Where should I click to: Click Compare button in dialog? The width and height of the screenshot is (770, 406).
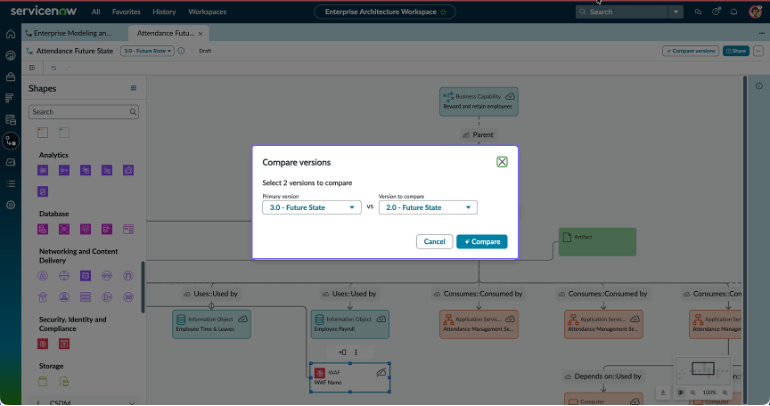point(481,242)
